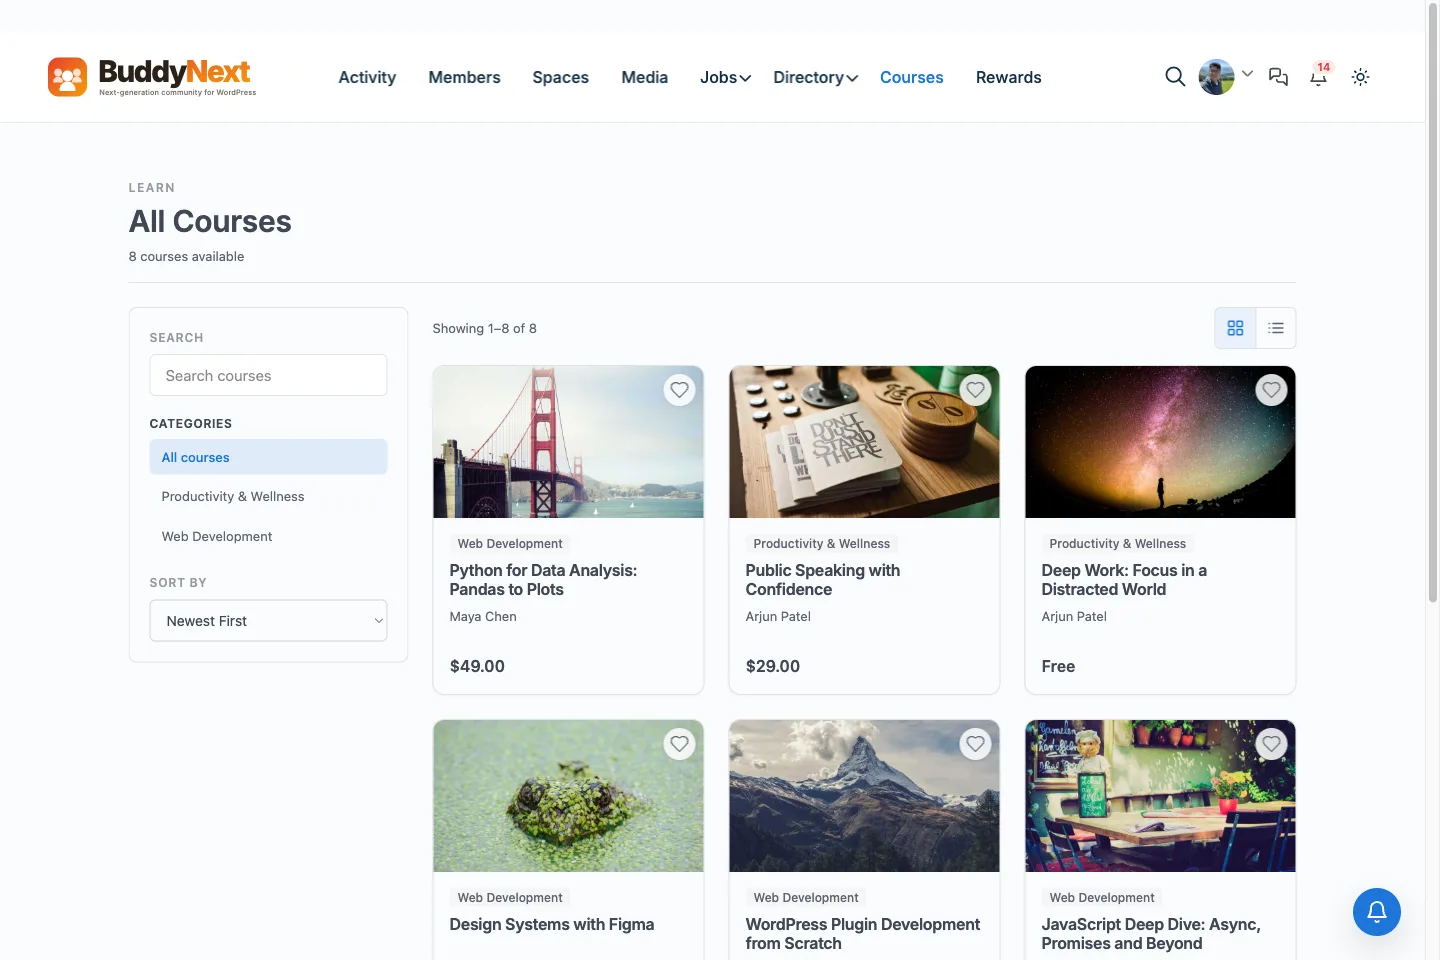
Task: Favorite the Design Systems with Figma course
Action: pos(679,744)
